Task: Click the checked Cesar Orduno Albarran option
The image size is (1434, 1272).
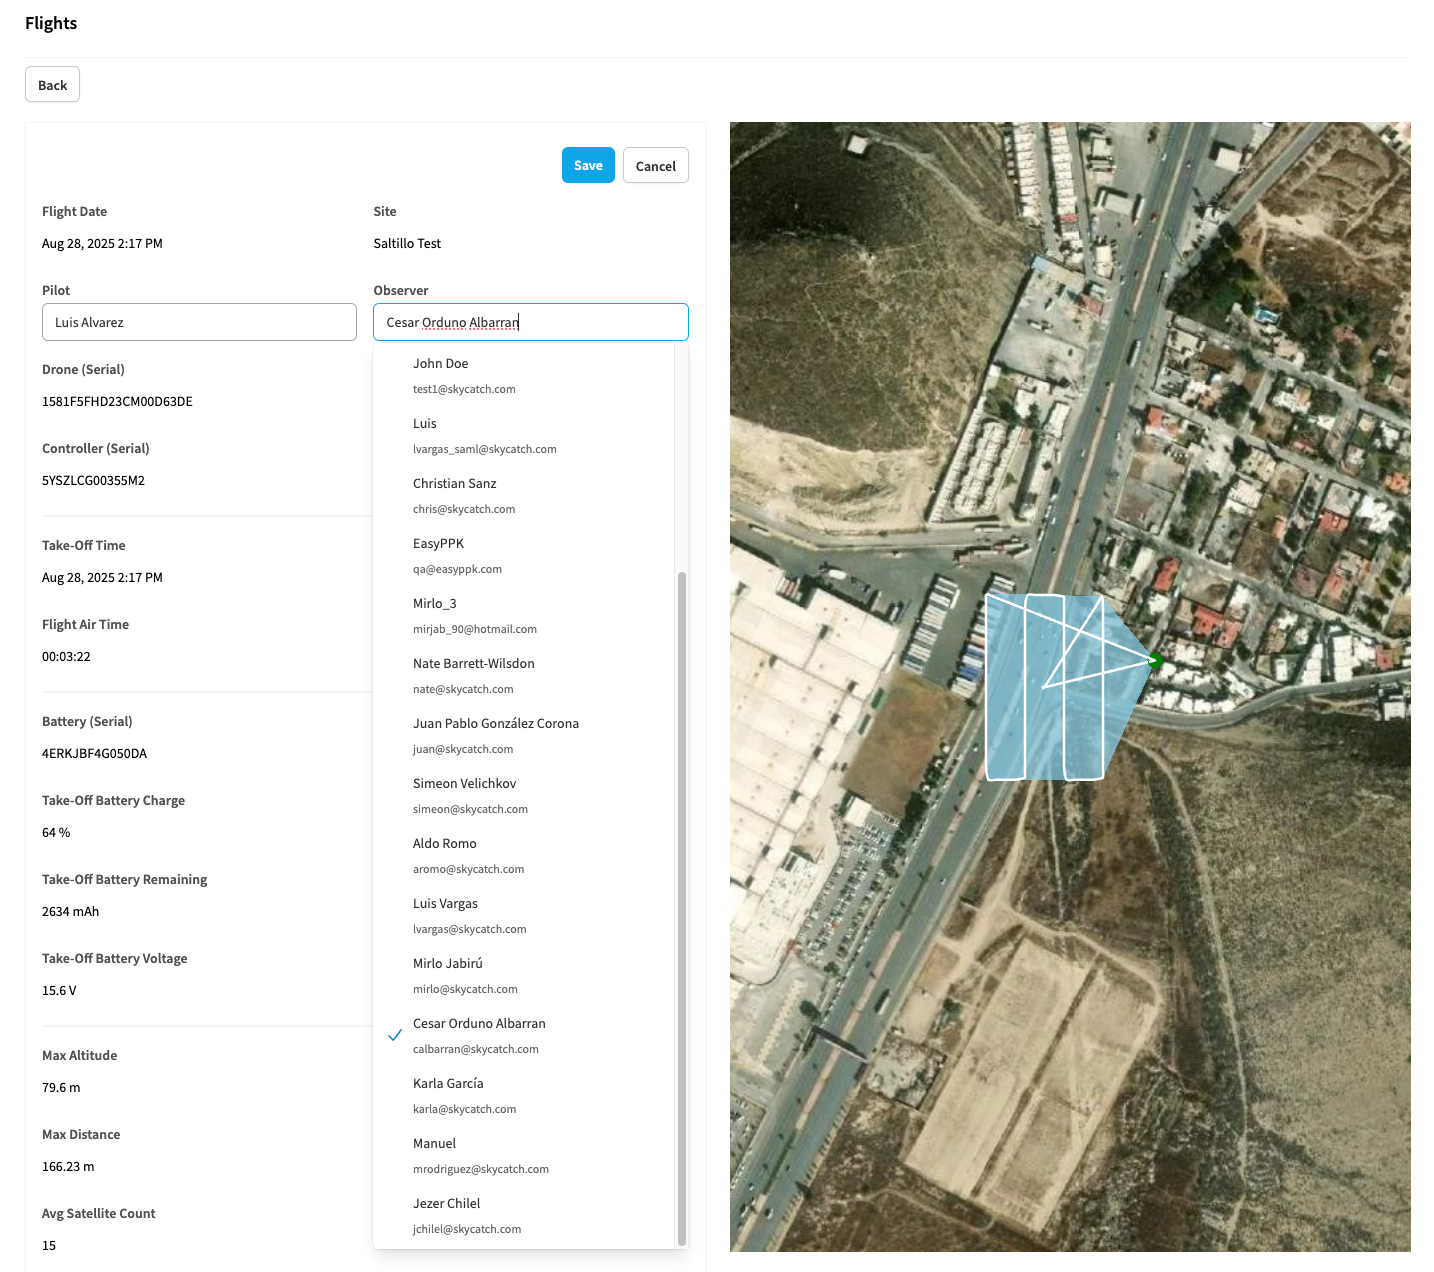Action: click(x=524, y=1036)
